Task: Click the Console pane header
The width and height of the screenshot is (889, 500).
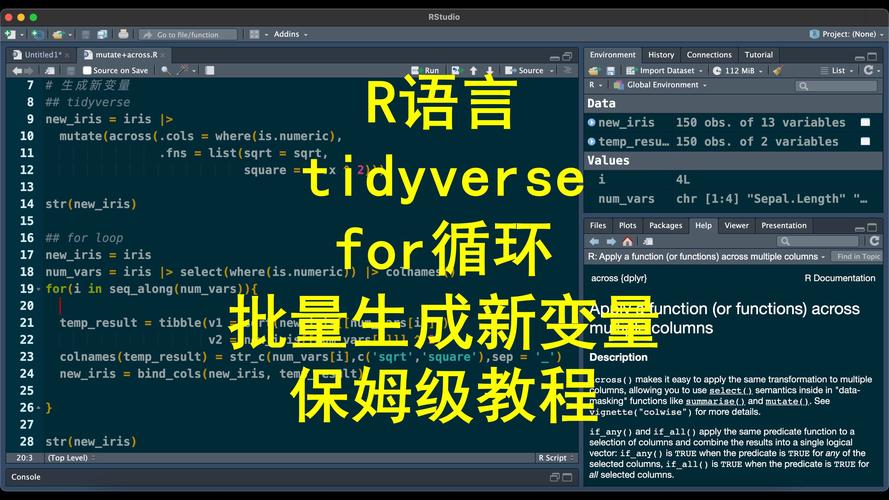Action: (292, 477)
